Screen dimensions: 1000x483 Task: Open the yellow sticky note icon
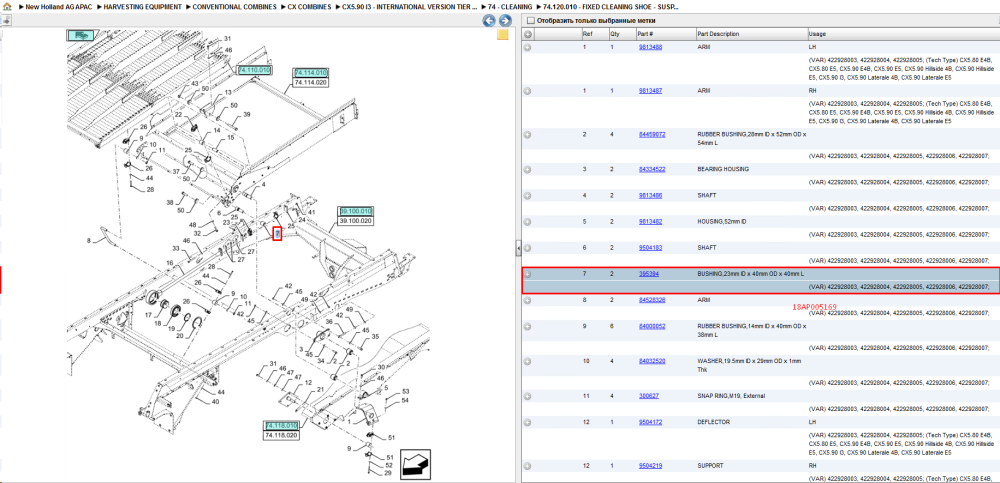click(x=503, y=35)
